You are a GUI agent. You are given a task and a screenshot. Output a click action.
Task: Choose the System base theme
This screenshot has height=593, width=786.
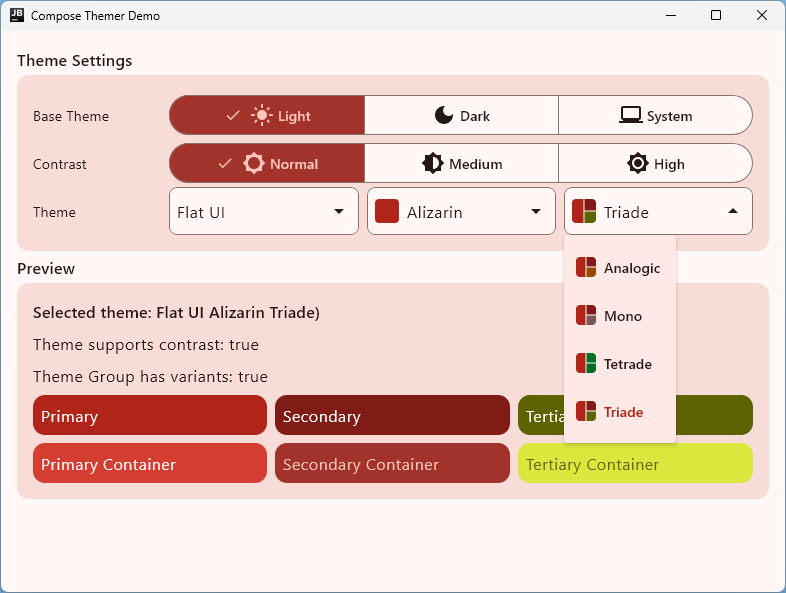[655, 115]
